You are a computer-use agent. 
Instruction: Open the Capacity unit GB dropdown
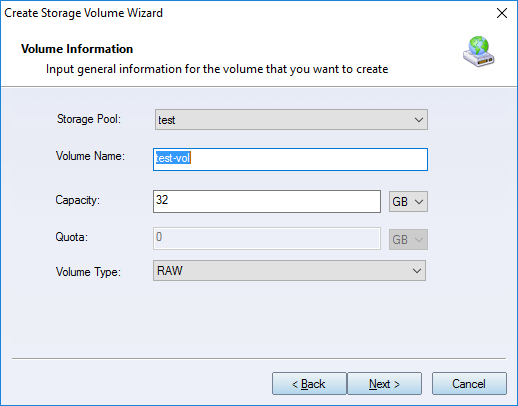[x=408, y=201]
